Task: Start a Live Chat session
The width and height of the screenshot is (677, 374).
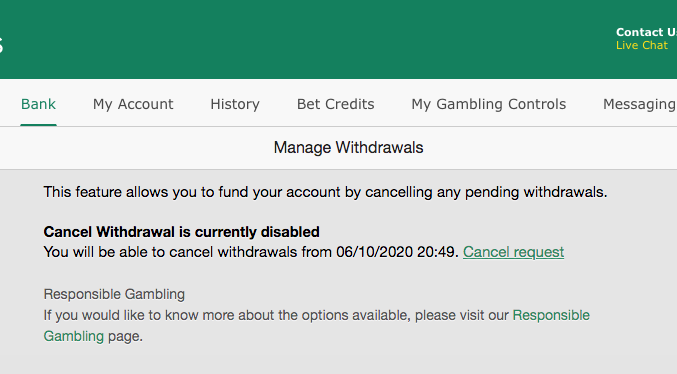Action: pyautogui.click(x=642, y=45)
